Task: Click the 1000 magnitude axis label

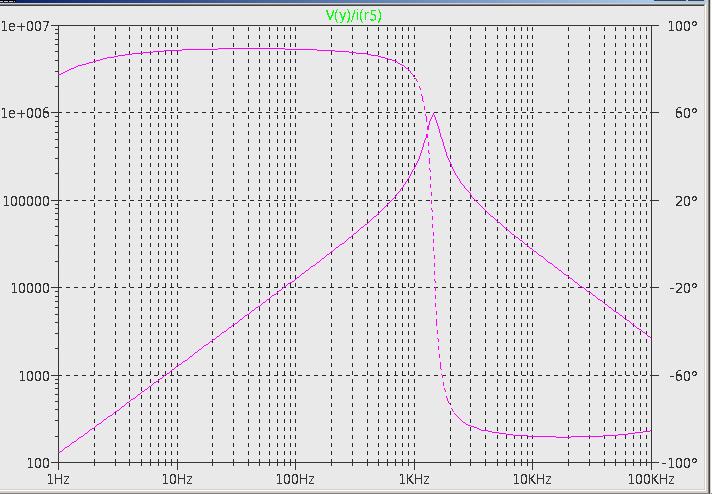Action: click(34, 376)
